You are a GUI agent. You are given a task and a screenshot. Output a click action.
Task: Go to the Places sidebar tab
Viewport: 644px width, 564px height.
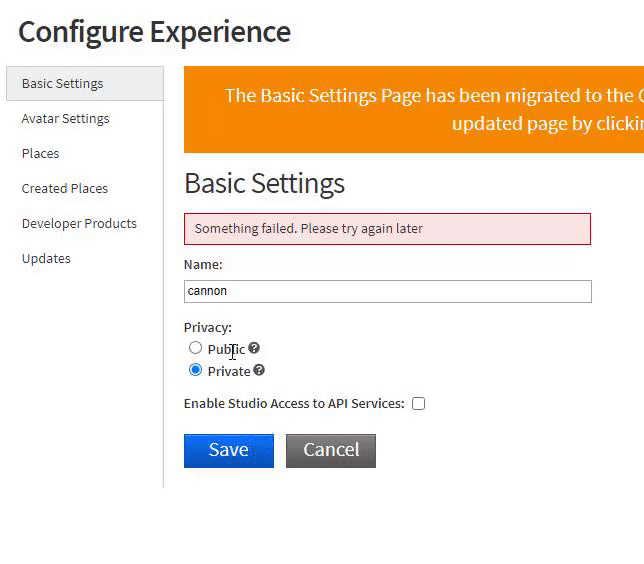41,154
